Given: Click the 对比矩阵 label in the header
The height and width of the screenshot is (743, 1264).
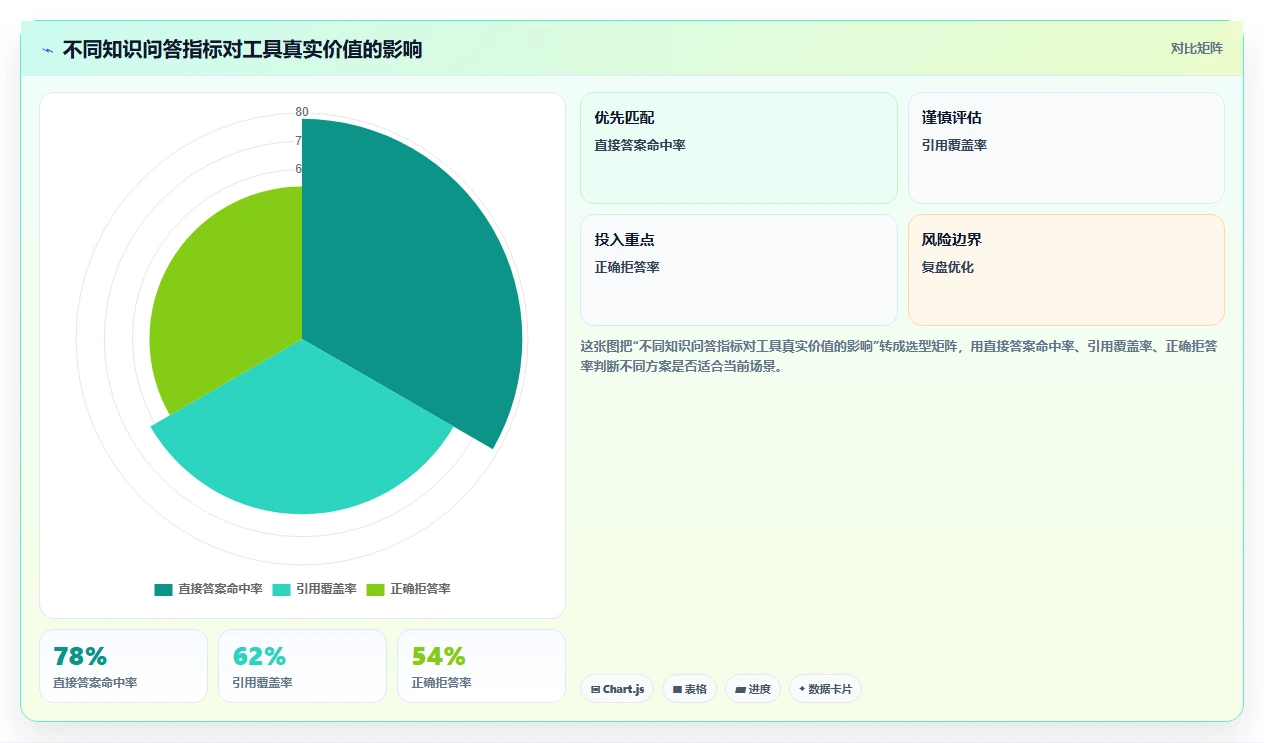Looking at the screenshot, I should 1196,48.
